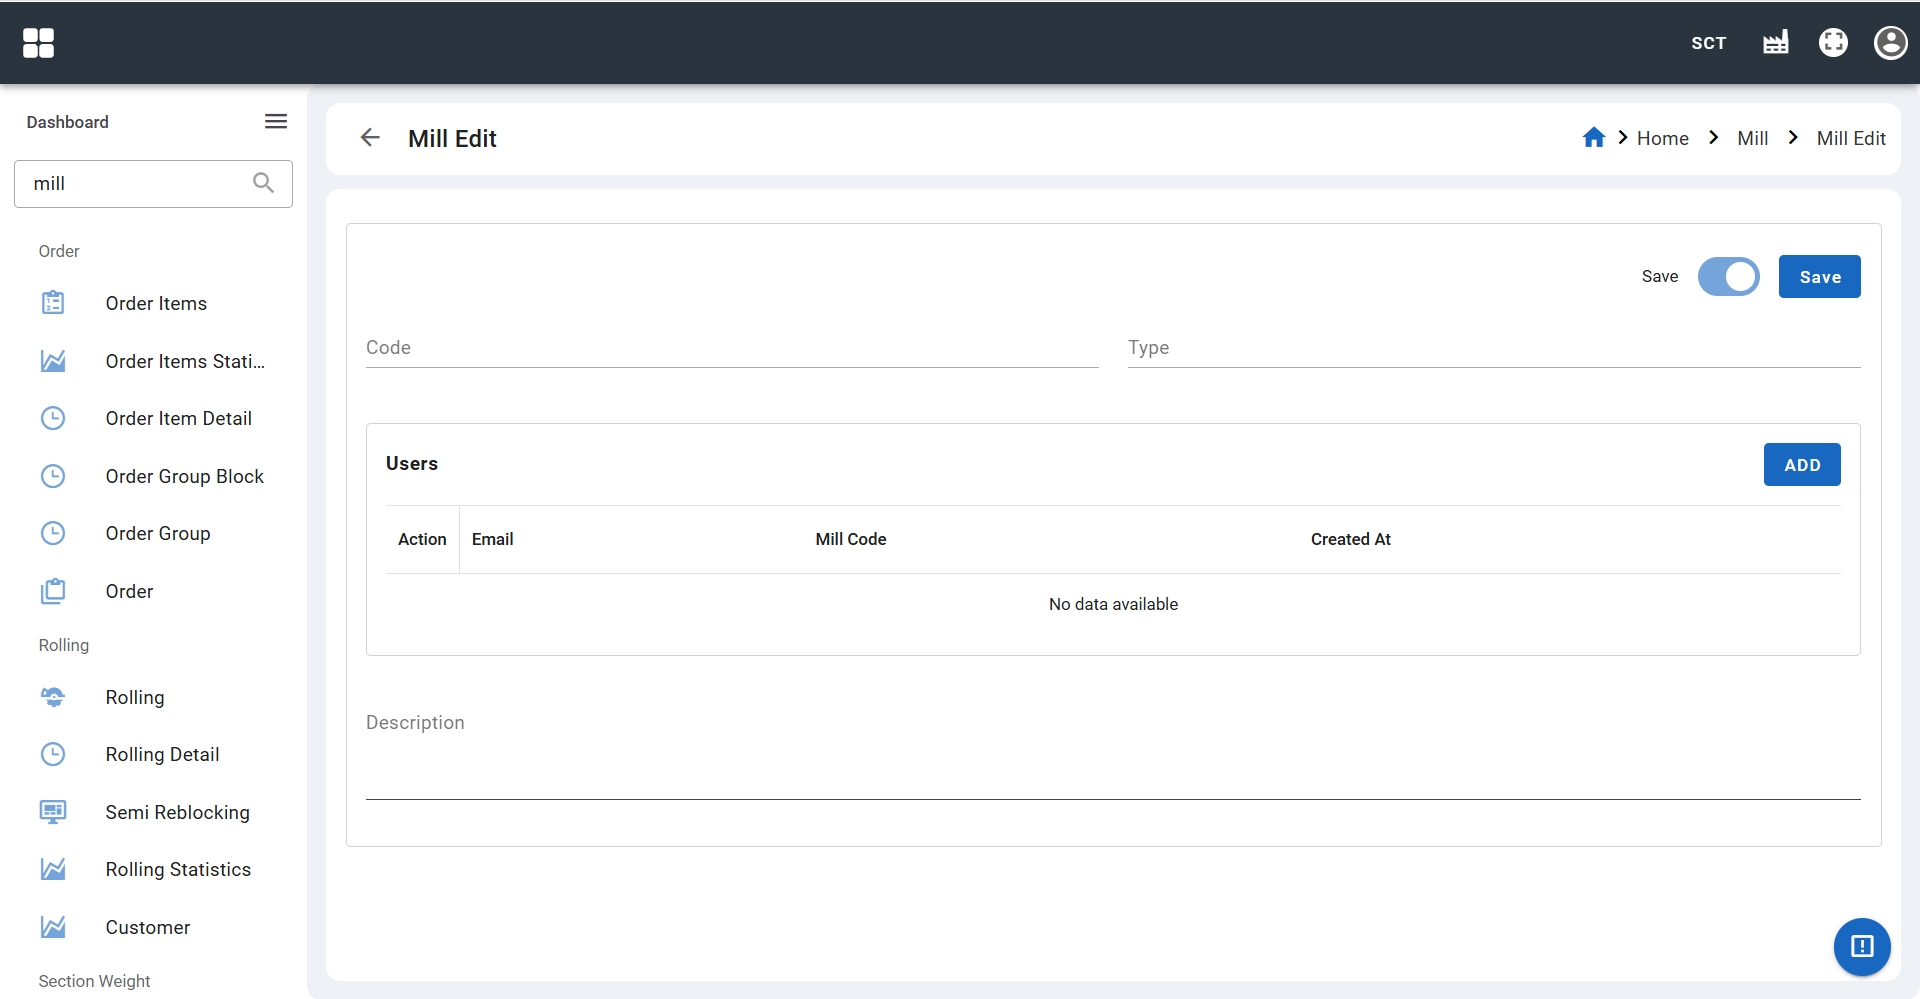Image resolution: width=1920 pixels, height=999 pixels.
Task: Open the Type dropdown field
Action: pyautogui.click(x=1493, y=348)
